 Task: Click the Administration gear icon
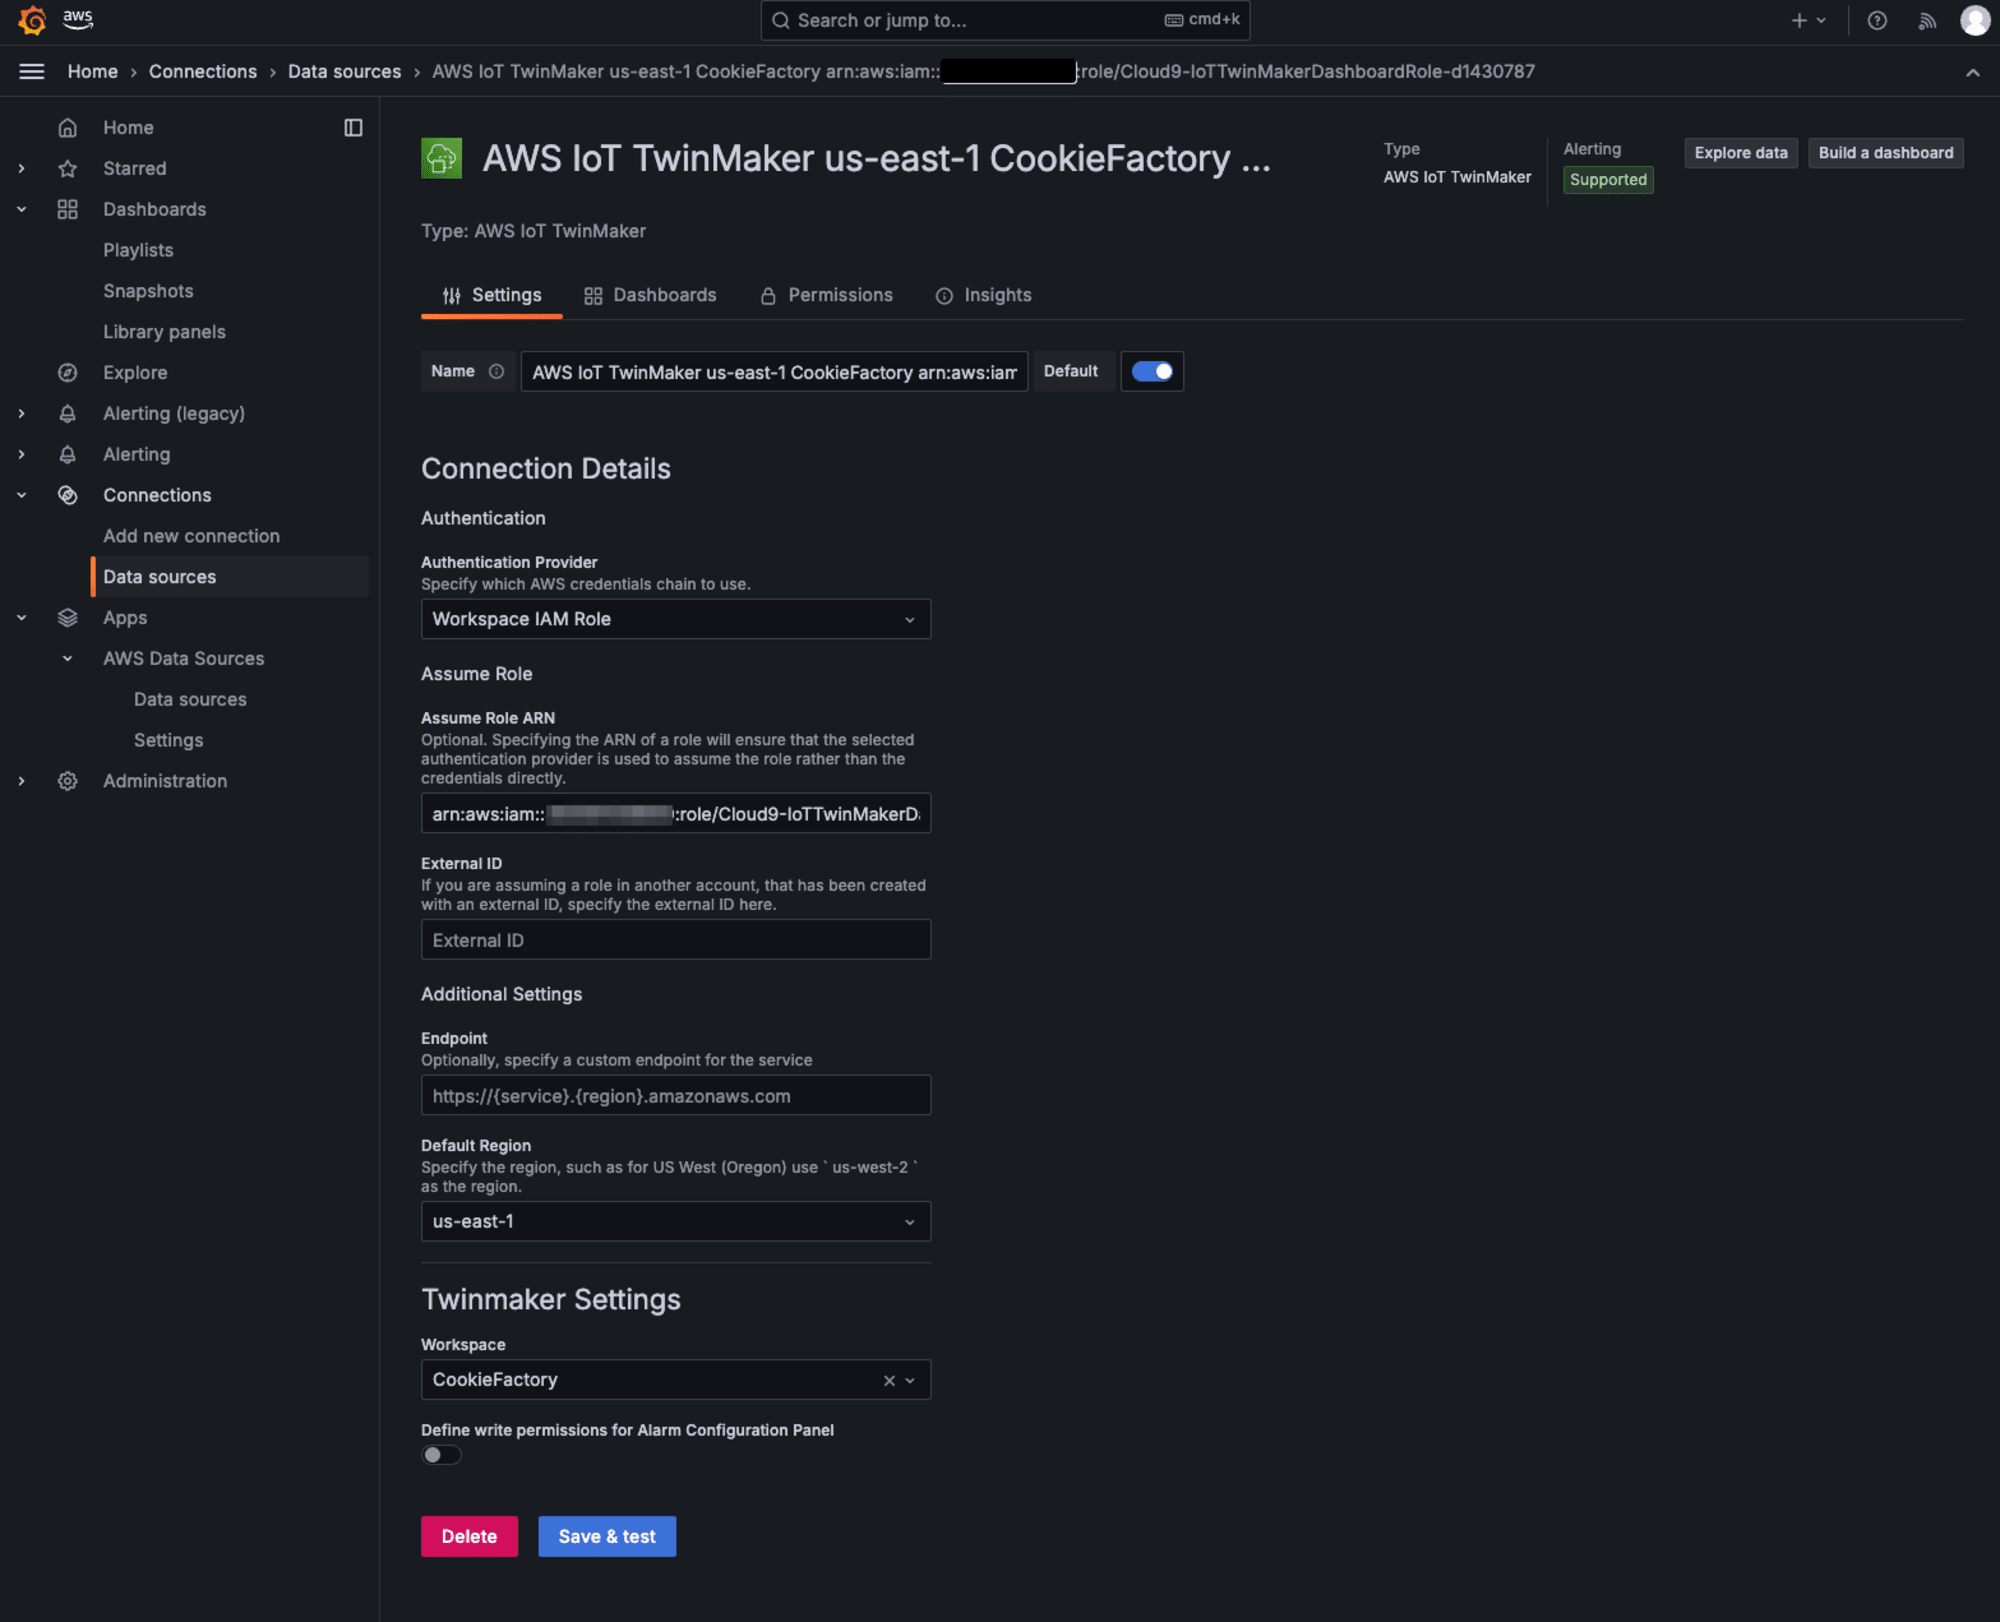(67, 781)
